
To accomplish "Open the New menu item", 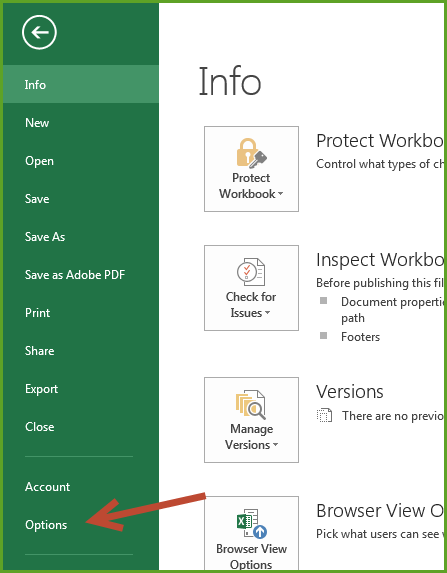I will point(81,122).
